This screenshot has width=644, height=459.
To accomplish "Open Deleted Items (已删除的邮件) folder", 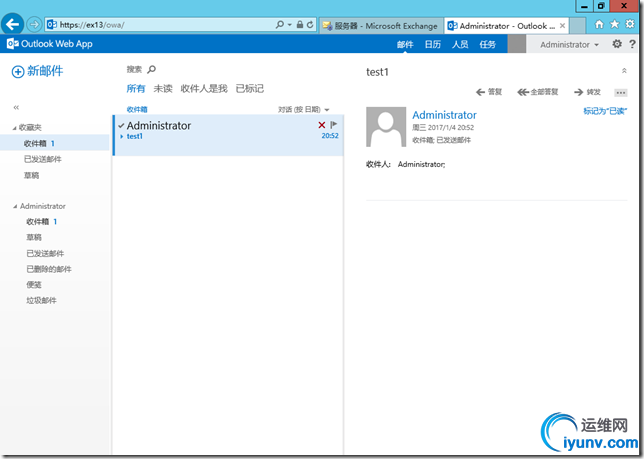I will coord(49,269).
